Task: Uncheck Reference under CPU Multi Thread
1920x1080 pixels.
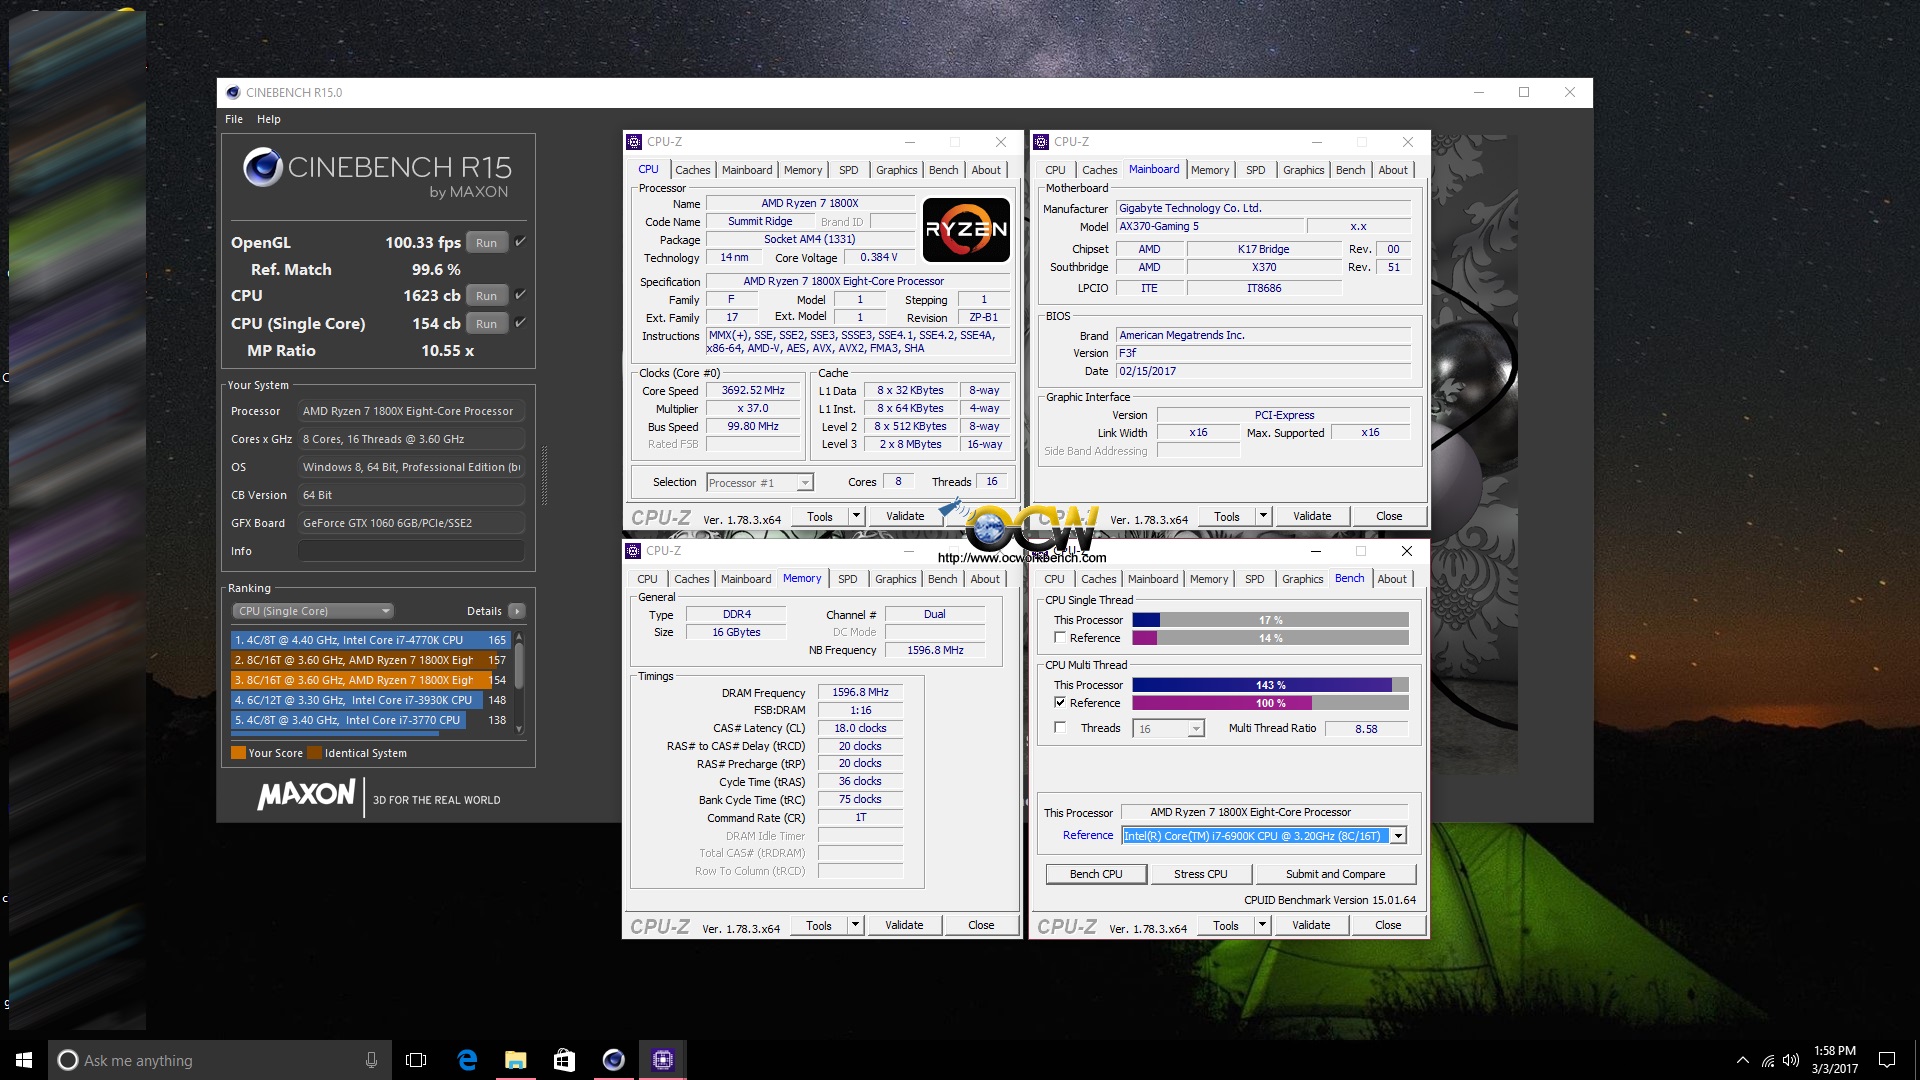Action: coord(1060,703)
